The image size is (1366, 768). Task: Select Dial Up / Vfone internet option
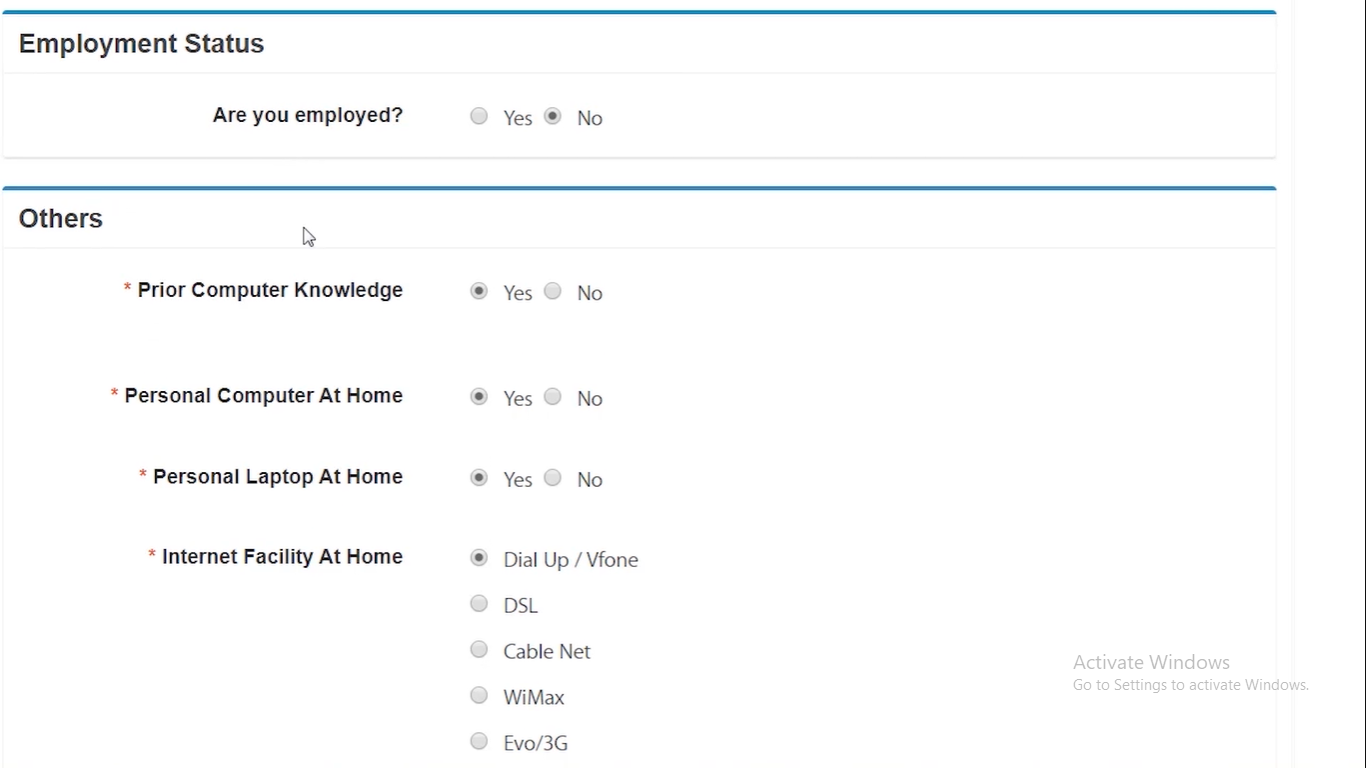point(479,558)
